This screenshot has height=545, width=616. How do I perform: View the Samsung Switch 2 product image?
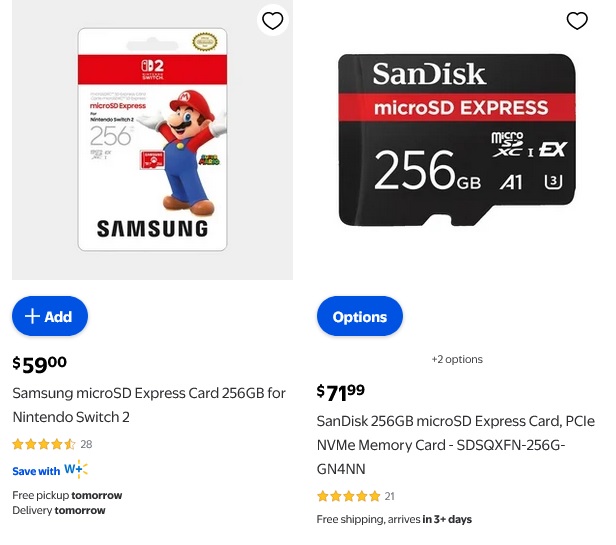[x=152, y=139]
